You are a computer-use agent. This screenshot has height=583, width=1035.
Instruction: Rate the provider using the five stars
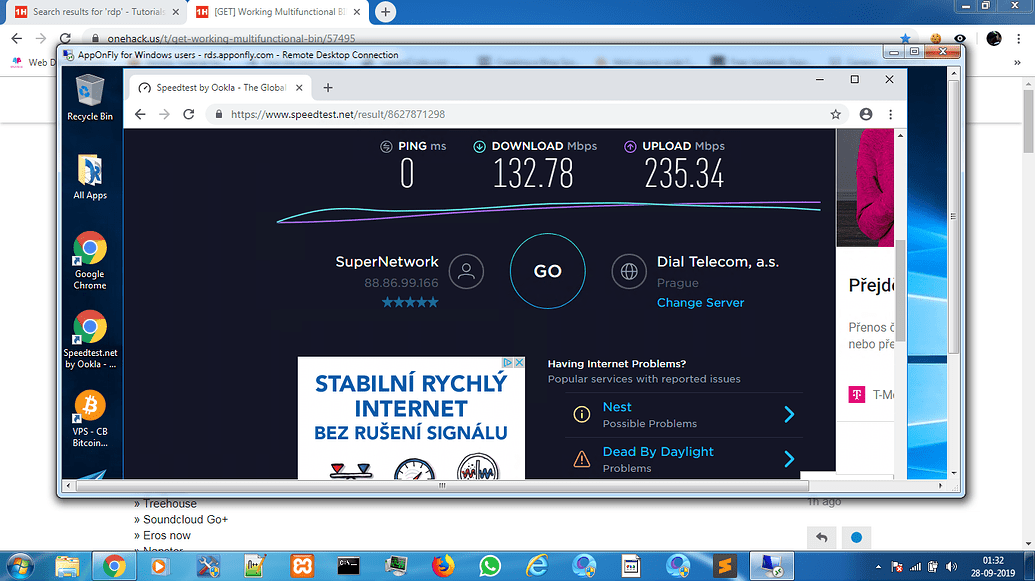click(410, 302)
